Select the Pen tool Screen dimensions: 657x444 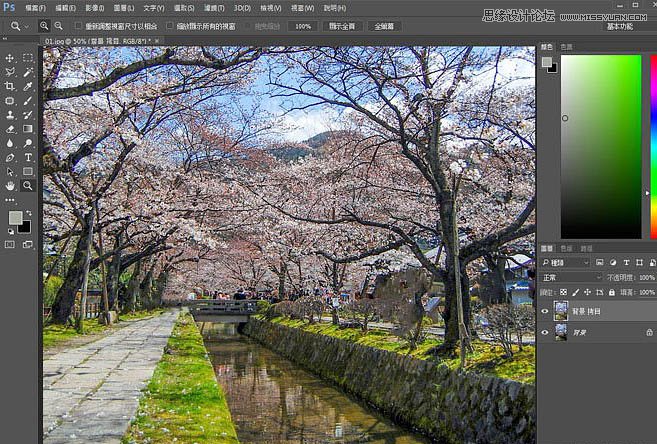(10, 157)
